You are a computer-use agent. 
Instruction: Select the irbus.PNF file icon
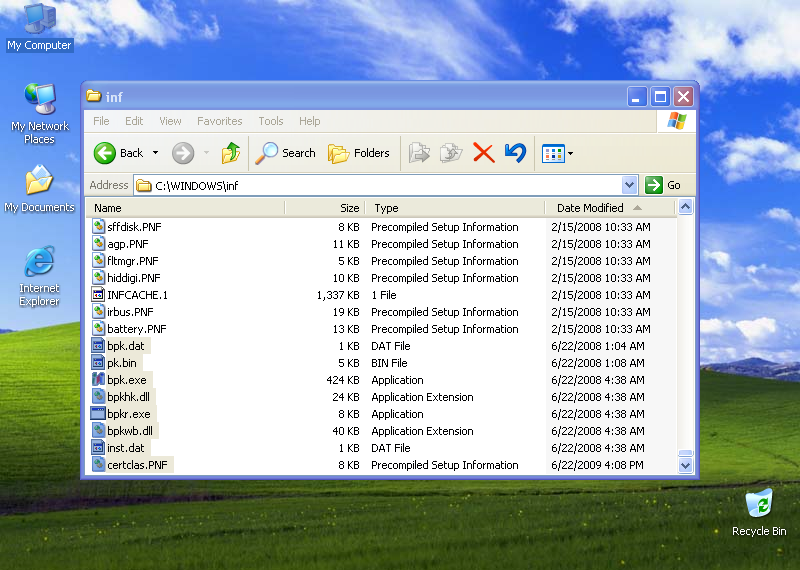tap(98, 312)
